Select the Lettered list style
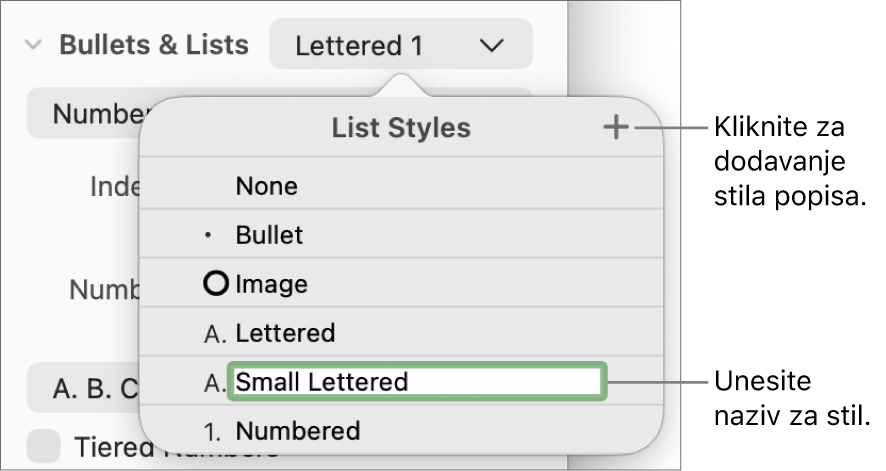This screenshot has width=886, height=471. tap(286, 333)
